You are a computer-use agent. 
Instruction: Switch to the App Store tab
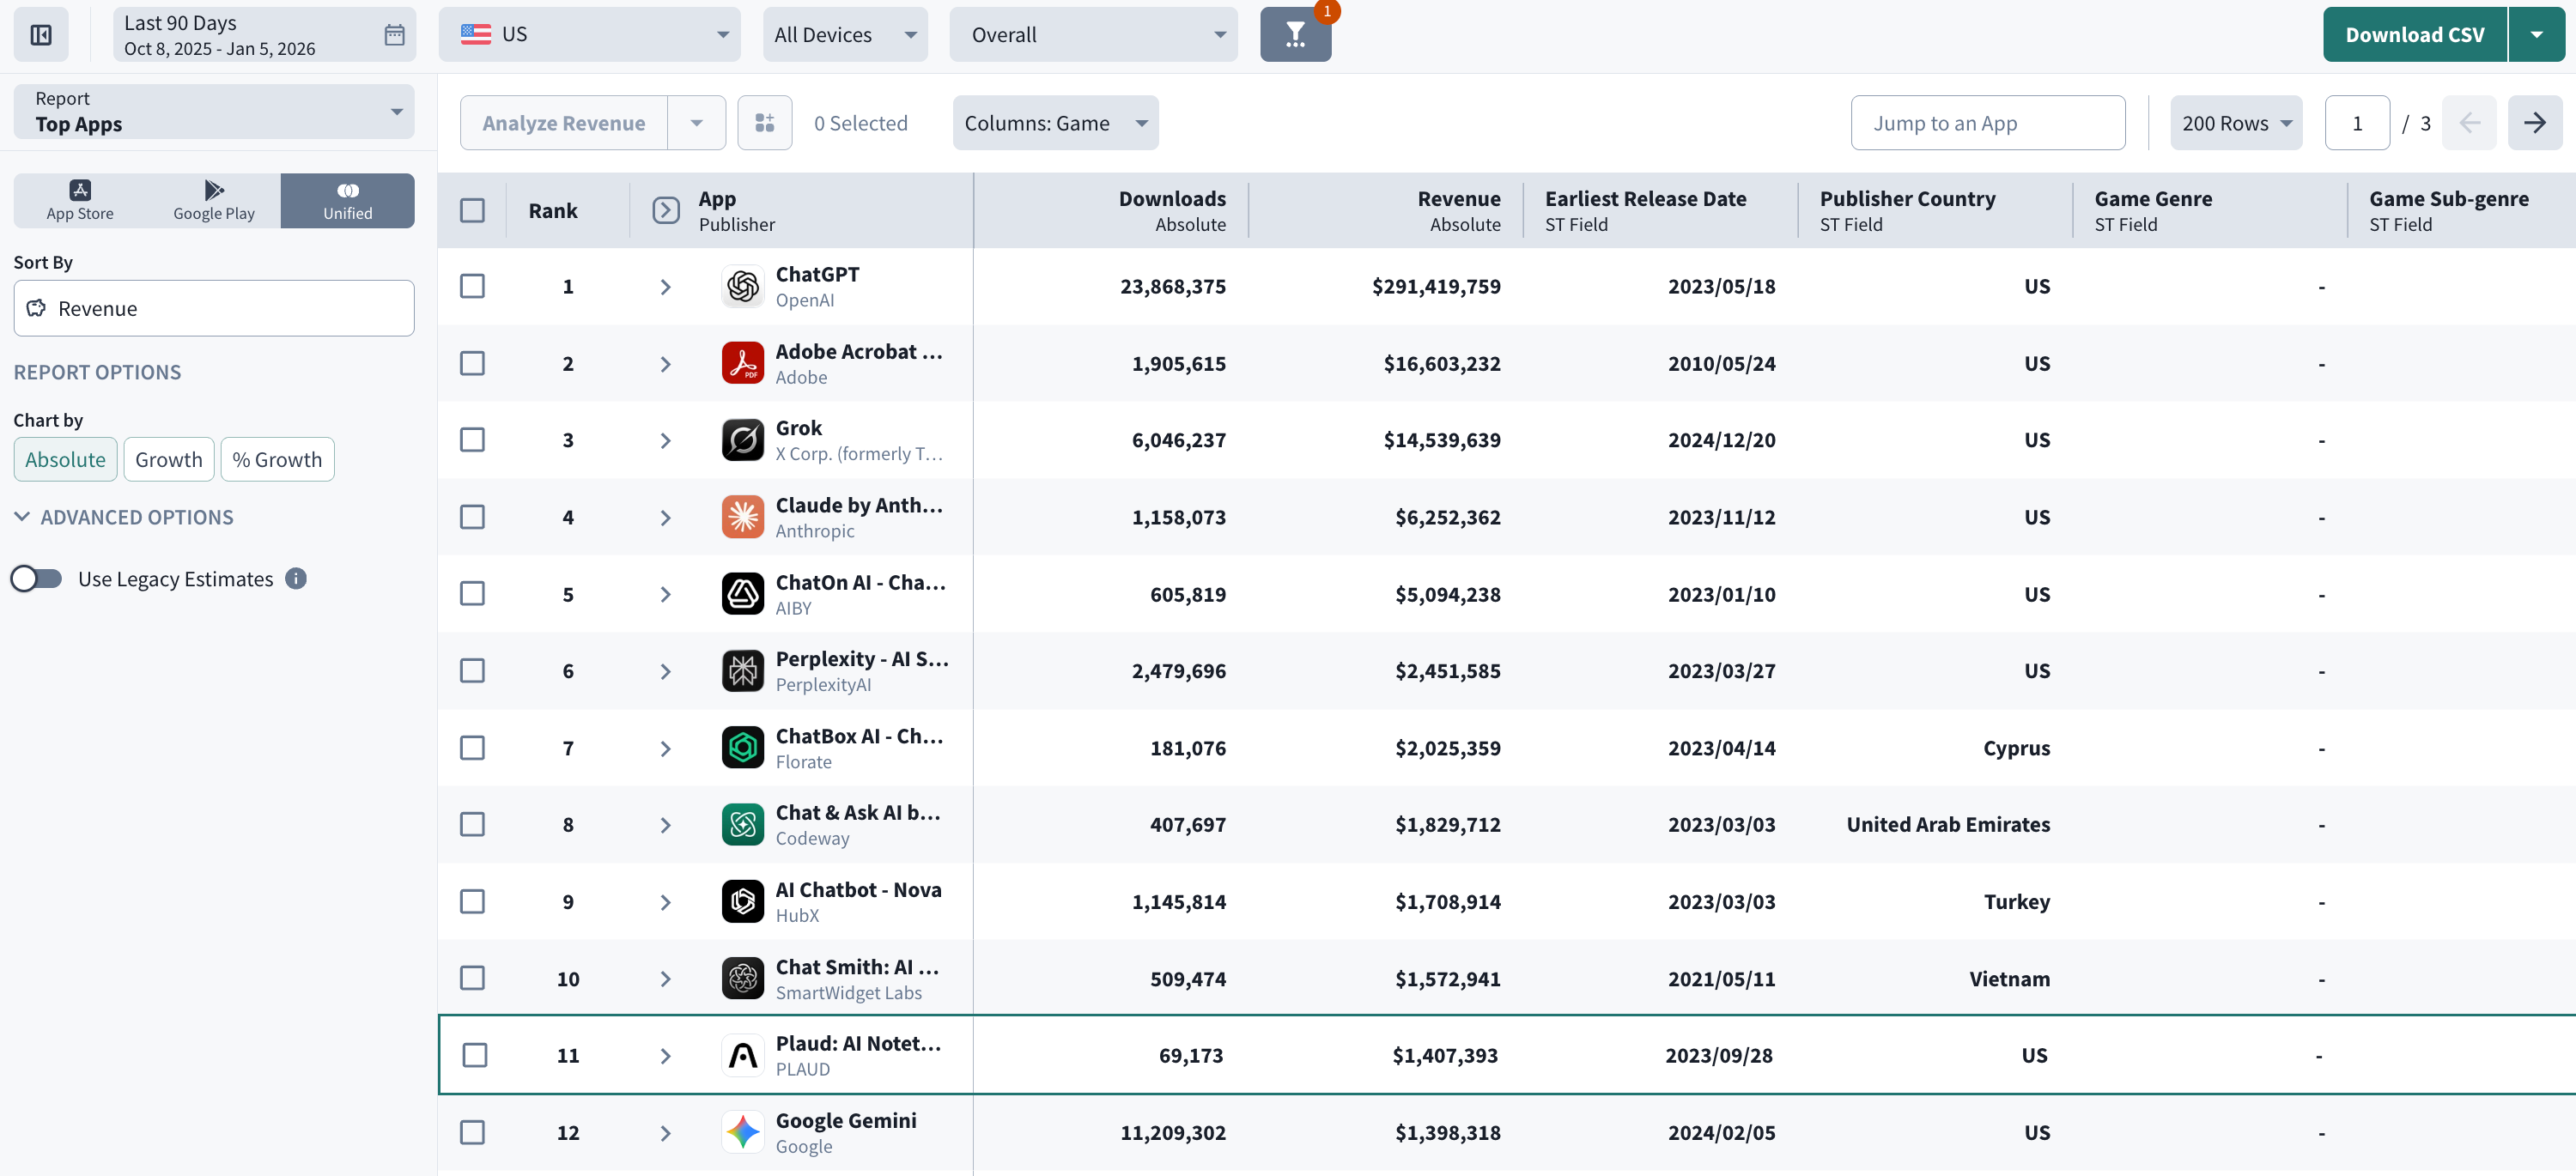(x=80, y=200)
